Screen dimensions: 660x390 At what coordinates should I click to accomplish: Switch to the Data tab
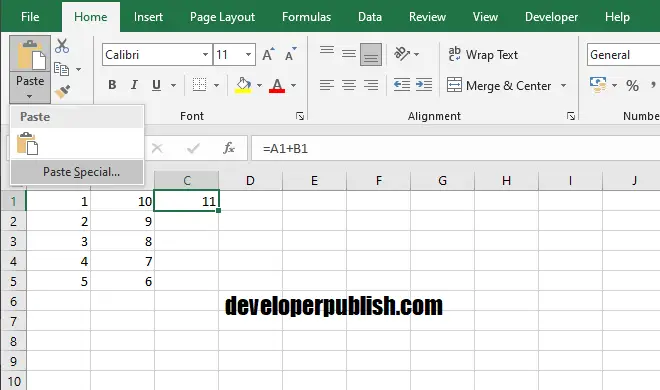[x=370, y=17]
